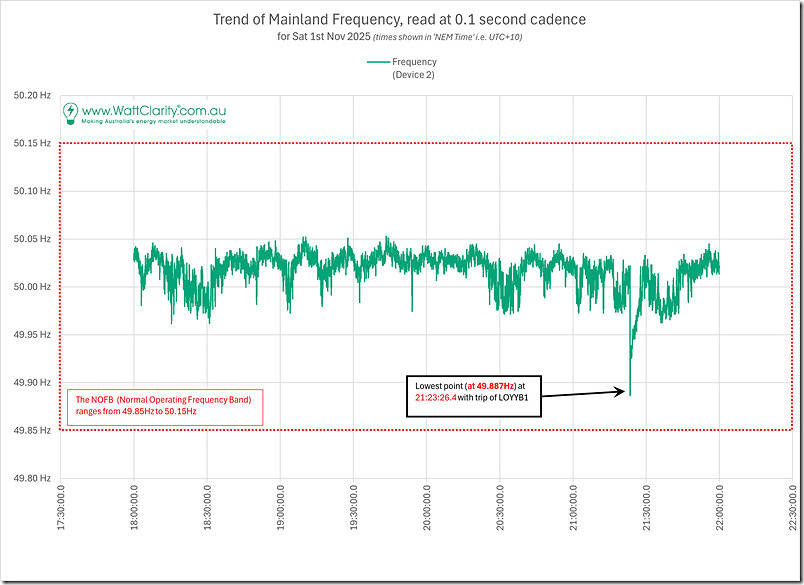Select the chart title about Mainland Frequency
Screen dimensions: 804x585
[400, 19]
